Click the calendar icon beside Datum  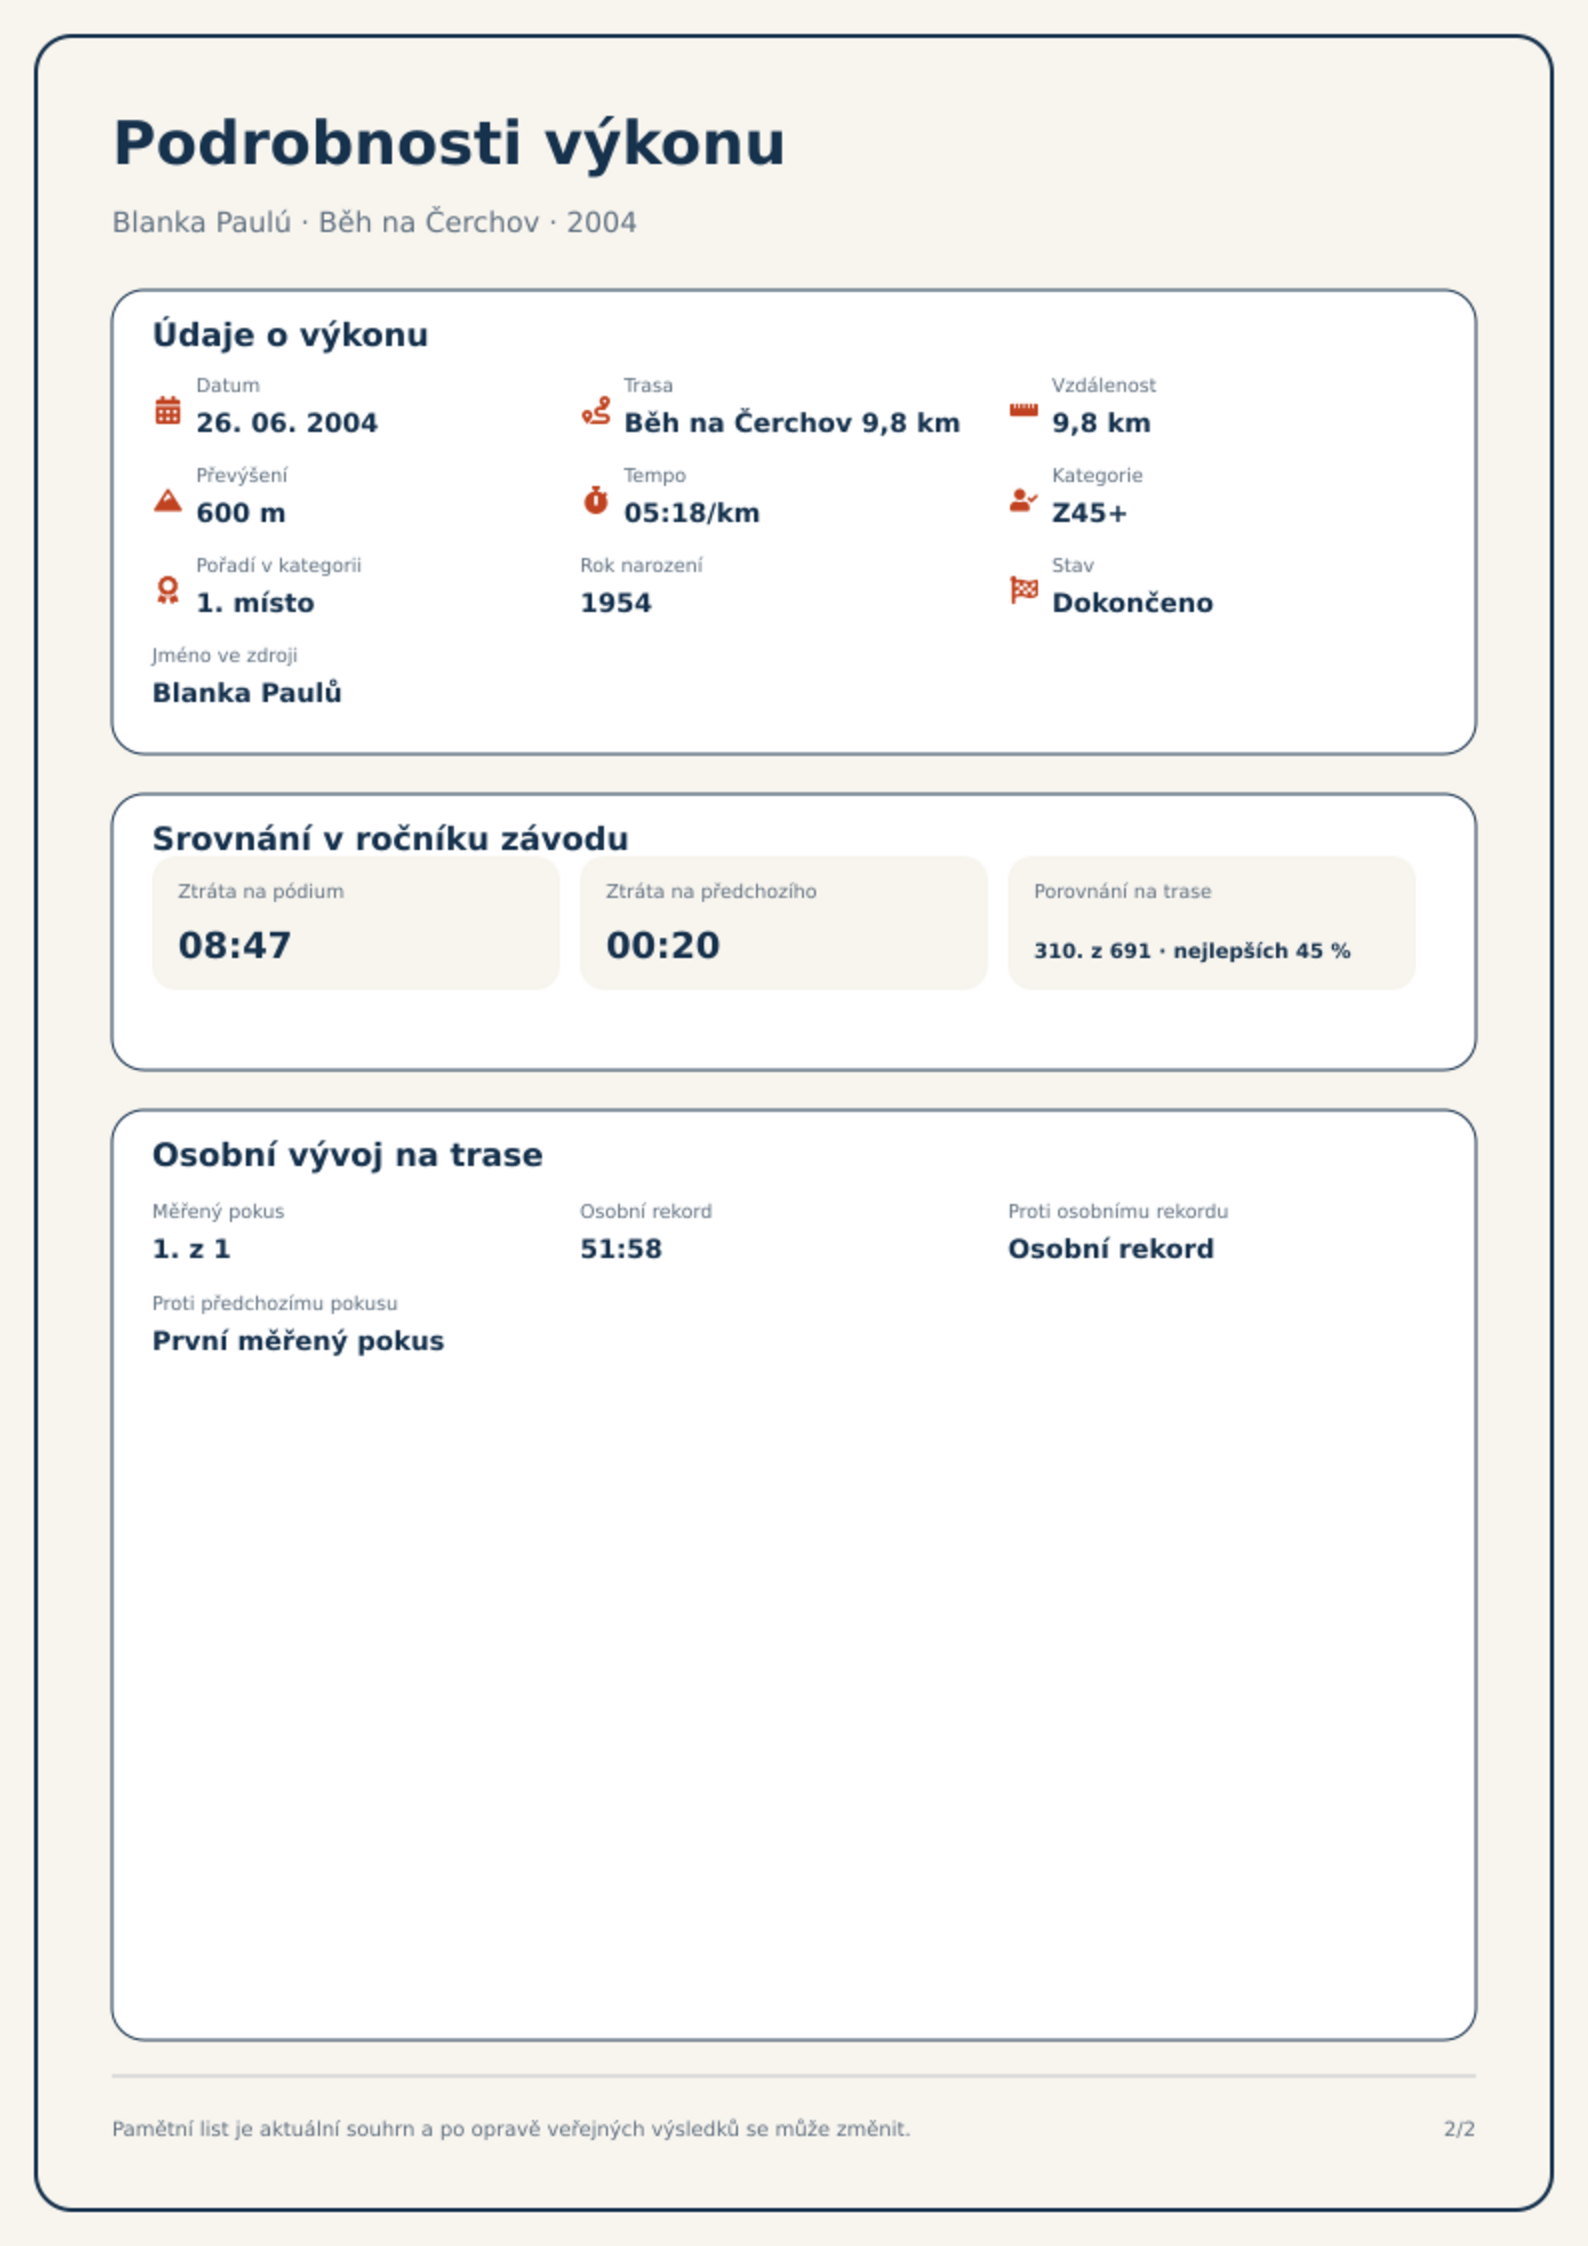168,410
